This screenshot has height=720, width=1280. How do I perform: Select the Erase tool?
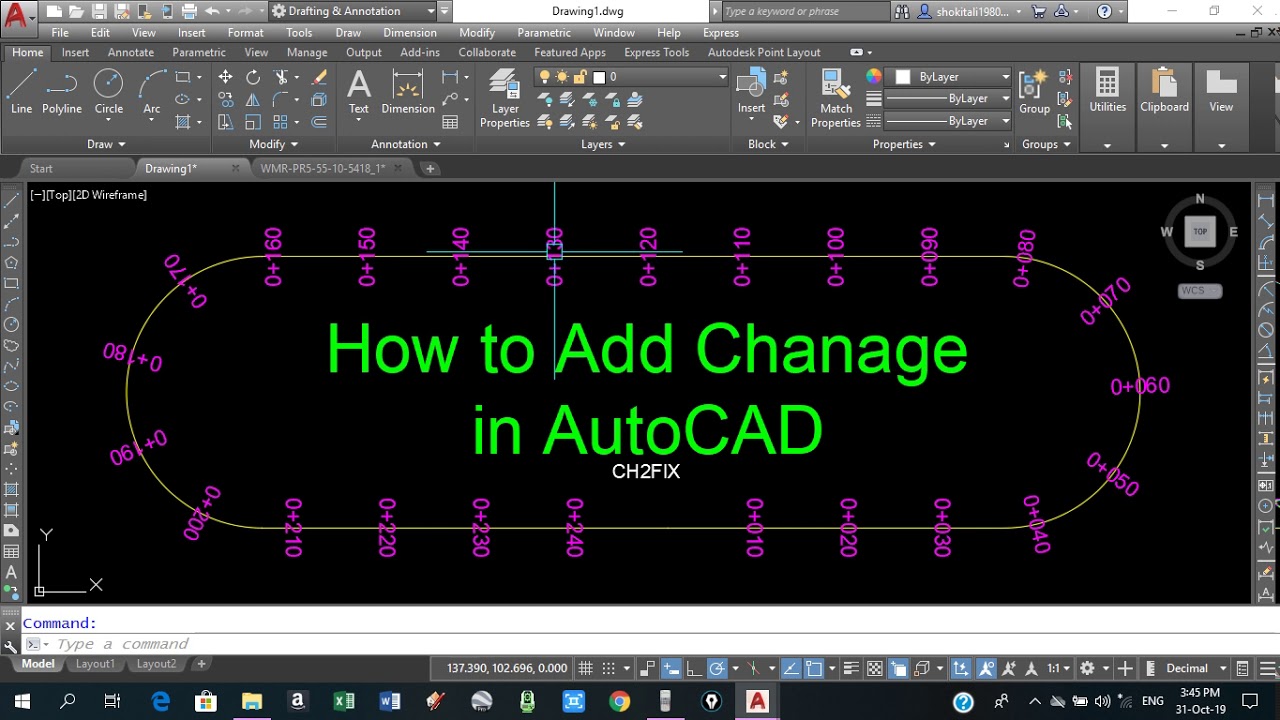[319, 77]
